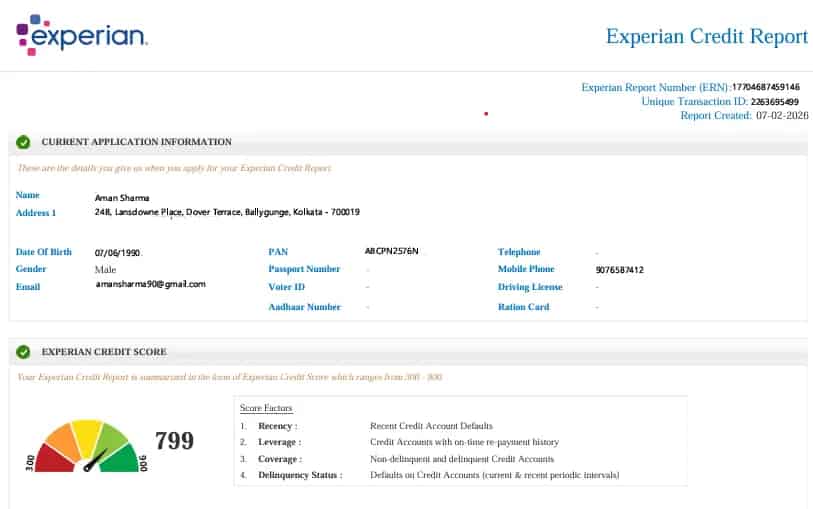
Task: Click the 799 credit score number
Action: [174, 441]
